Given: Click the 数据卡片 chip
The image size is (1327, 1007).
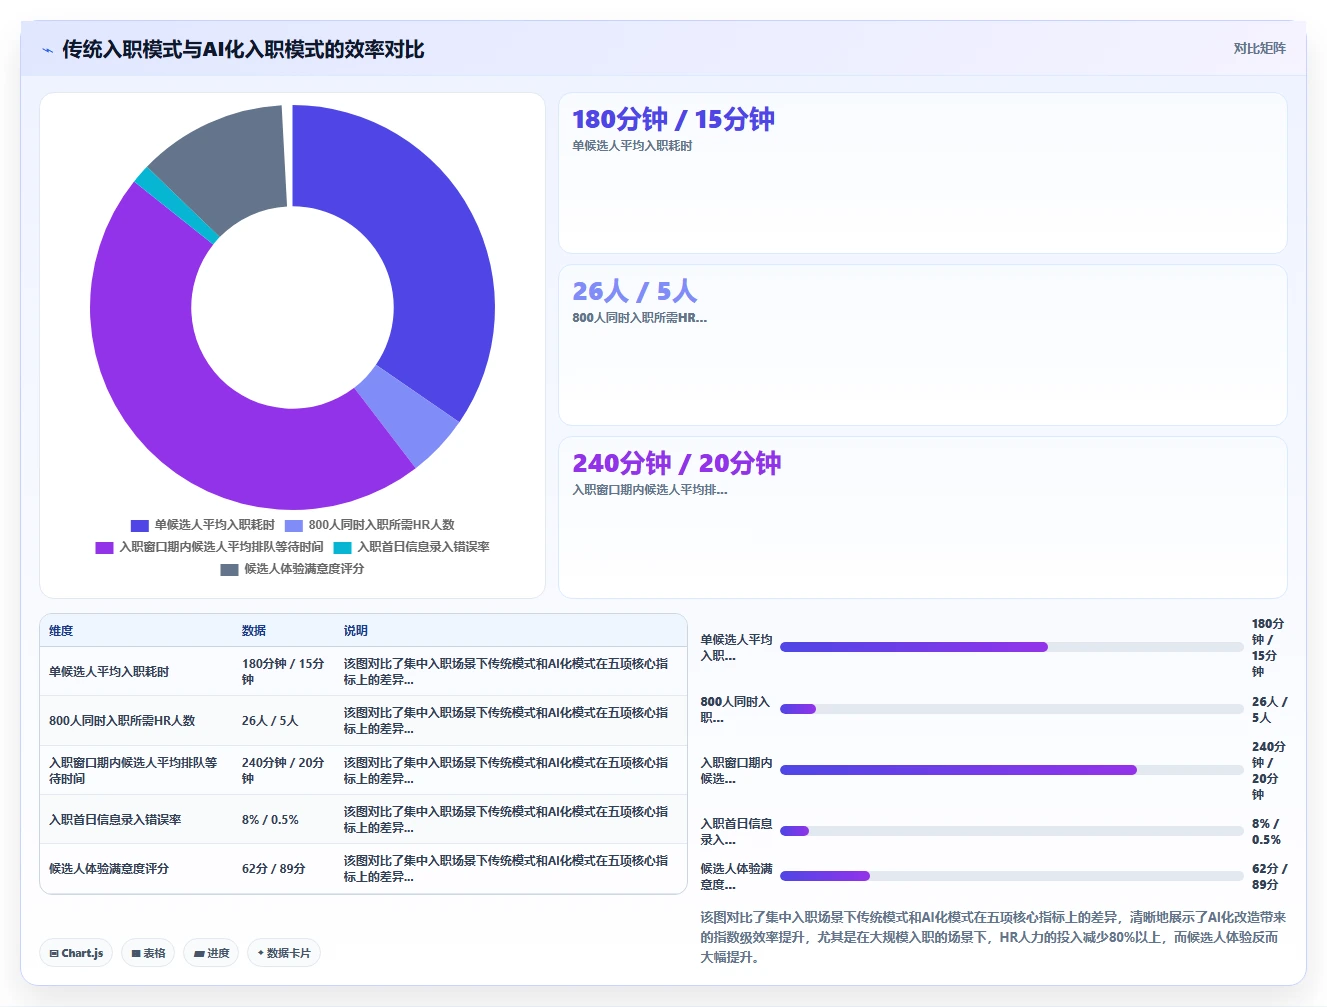Looking at the screenshot, I should [x=284, y=953].
